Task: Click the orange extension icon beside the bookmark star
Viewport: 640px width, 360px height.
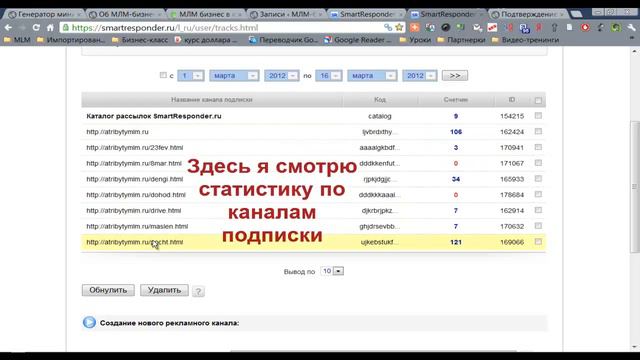Action: pyautogui.click(x=415, y=27)
